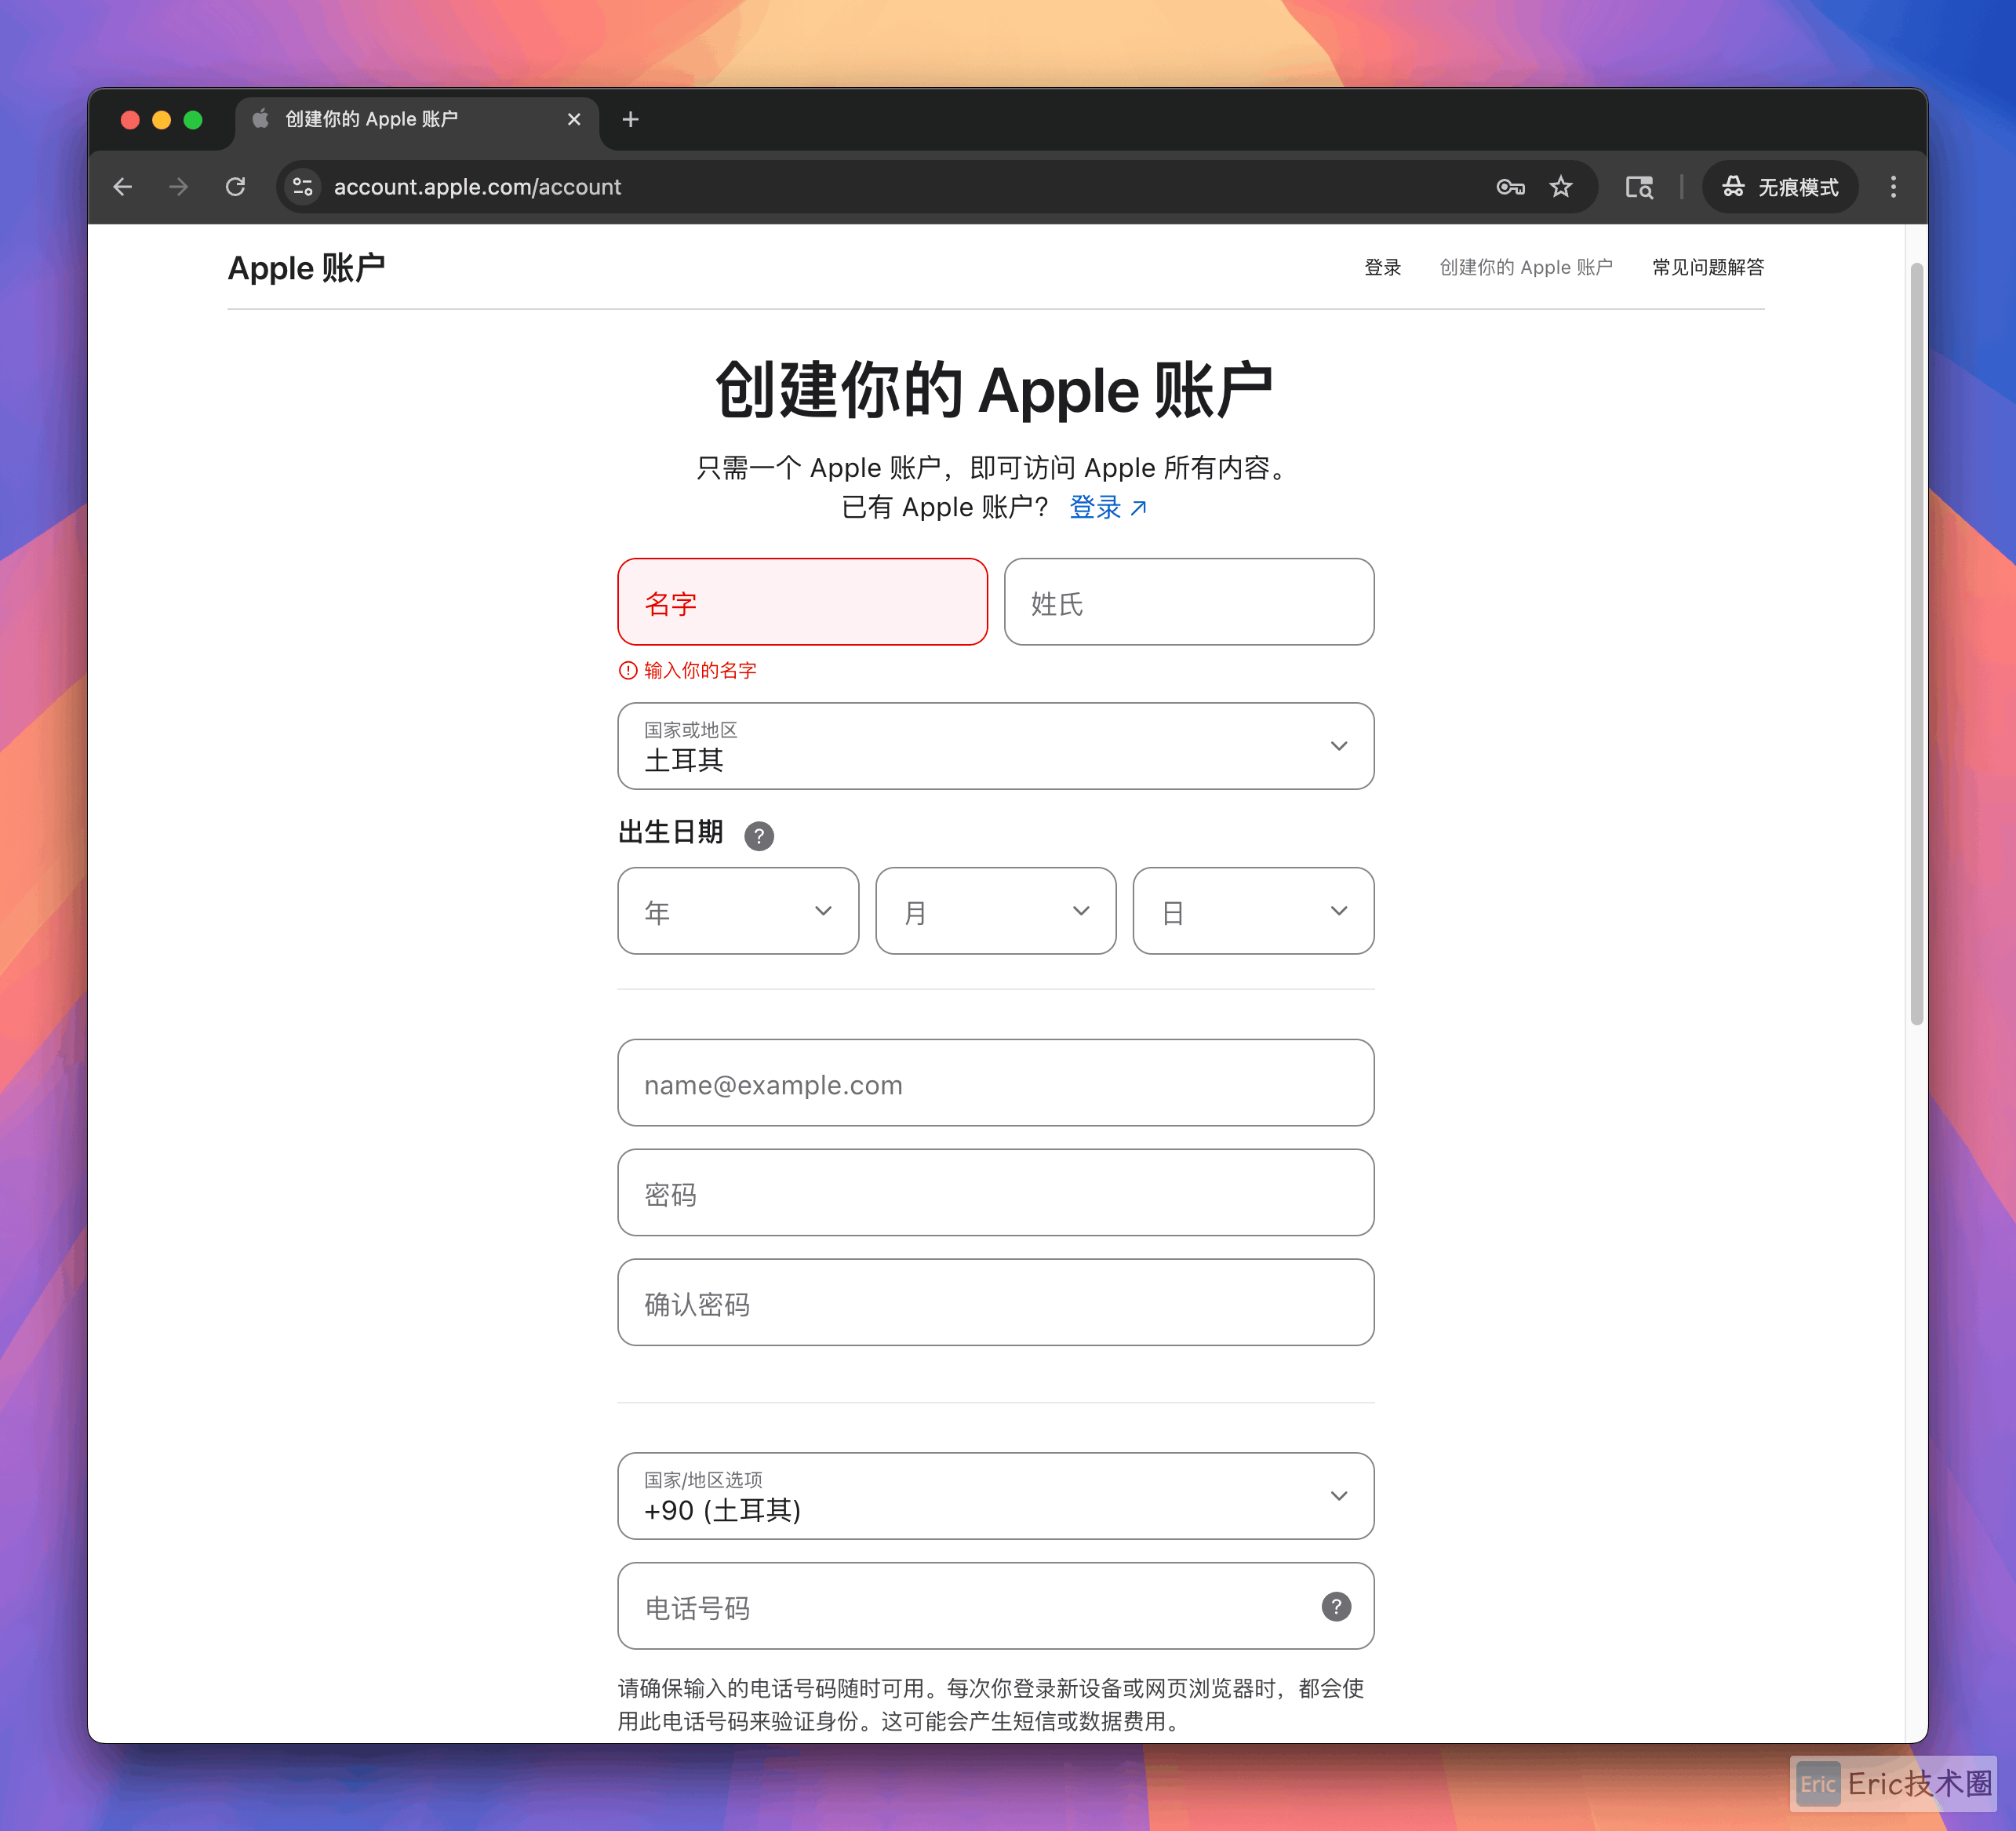Click the page vertical scrollbar thumb

pos(1916,644)
